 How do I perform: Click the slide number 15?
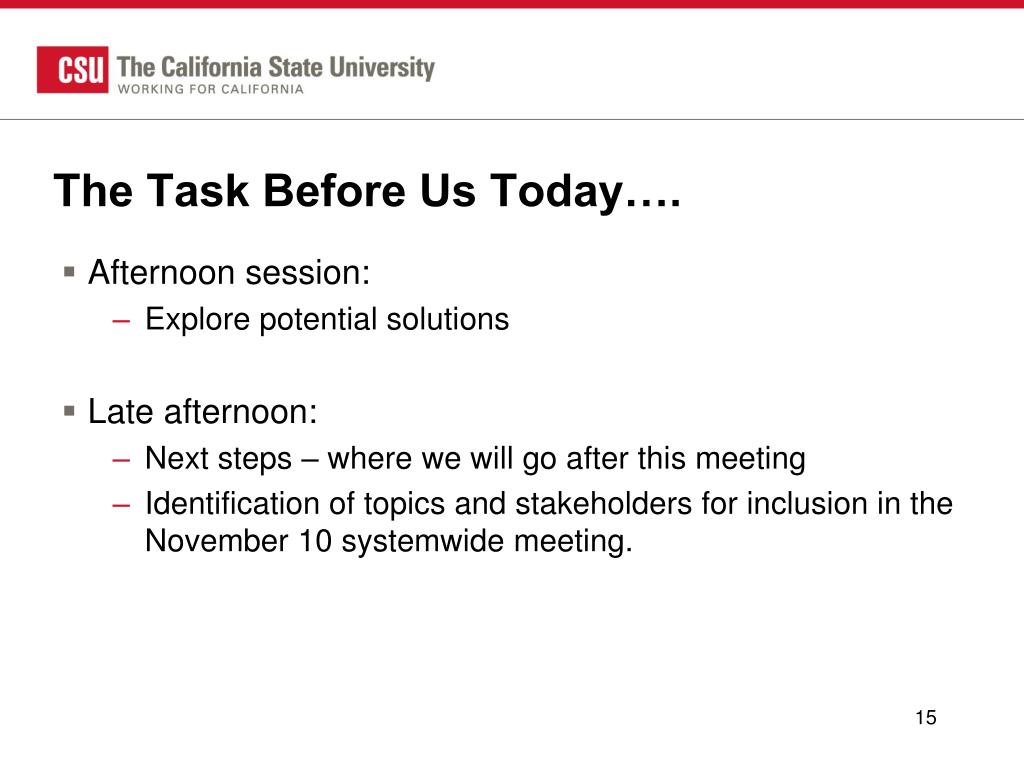[x=925, y=718]
